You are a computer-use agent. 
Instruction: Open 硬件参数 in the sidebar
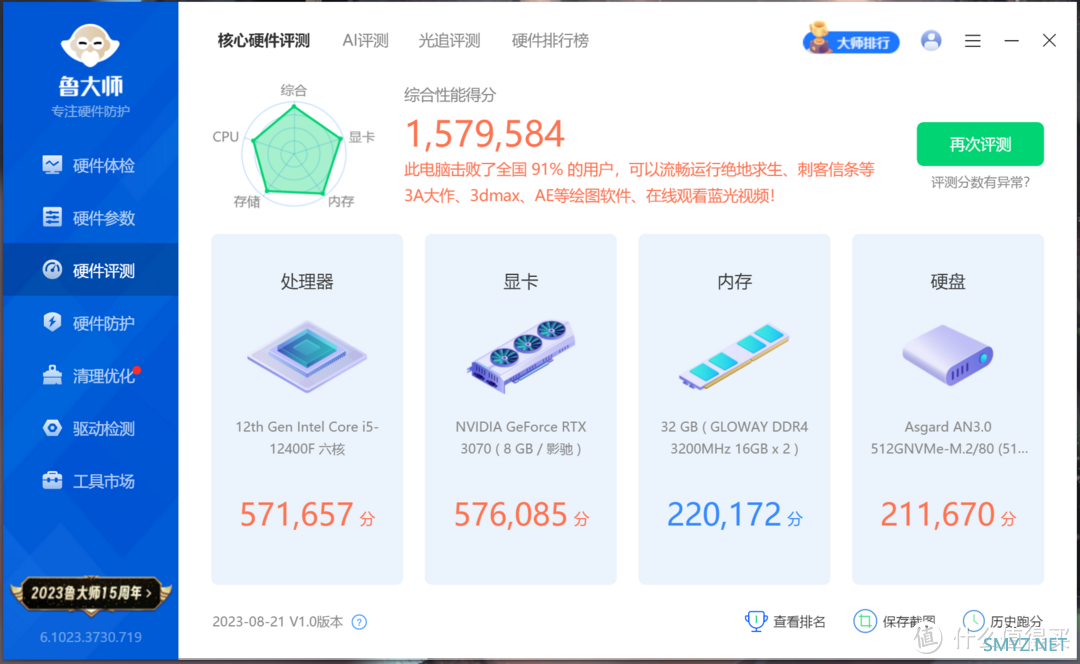coord(90,218)
